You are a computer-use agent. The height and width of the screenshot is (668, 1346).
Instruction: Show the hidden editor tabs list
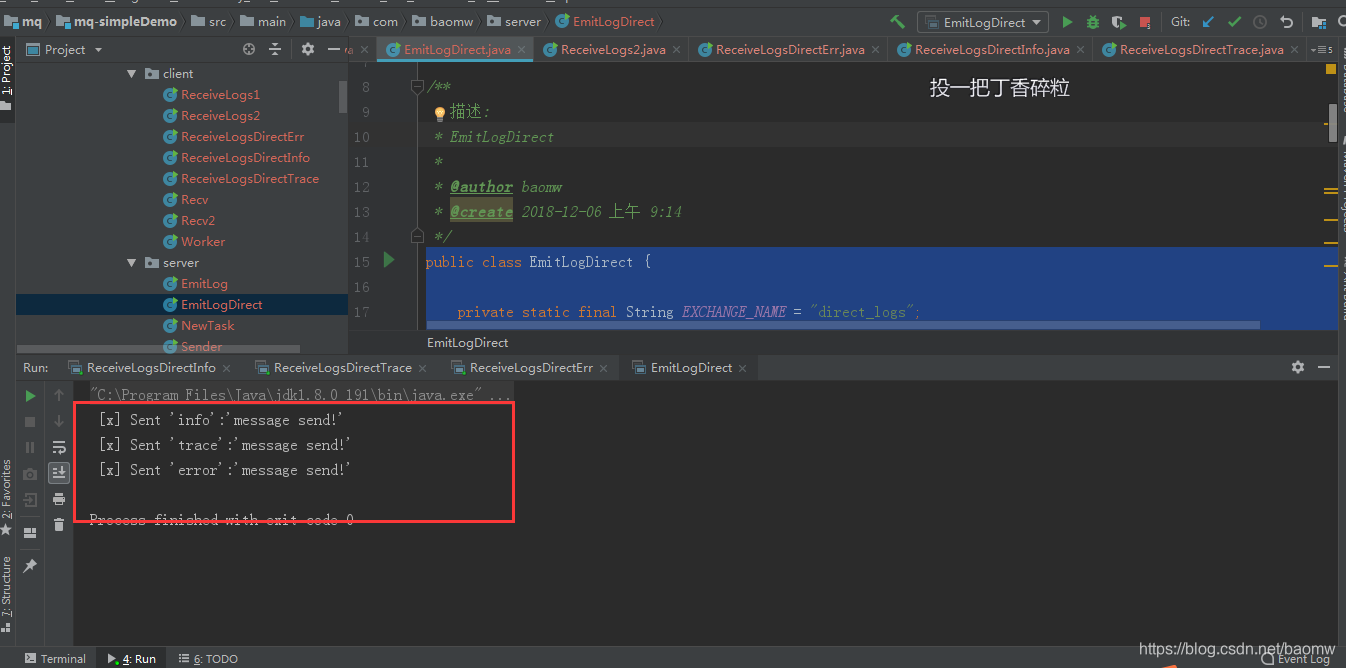tap(1322, 50)
